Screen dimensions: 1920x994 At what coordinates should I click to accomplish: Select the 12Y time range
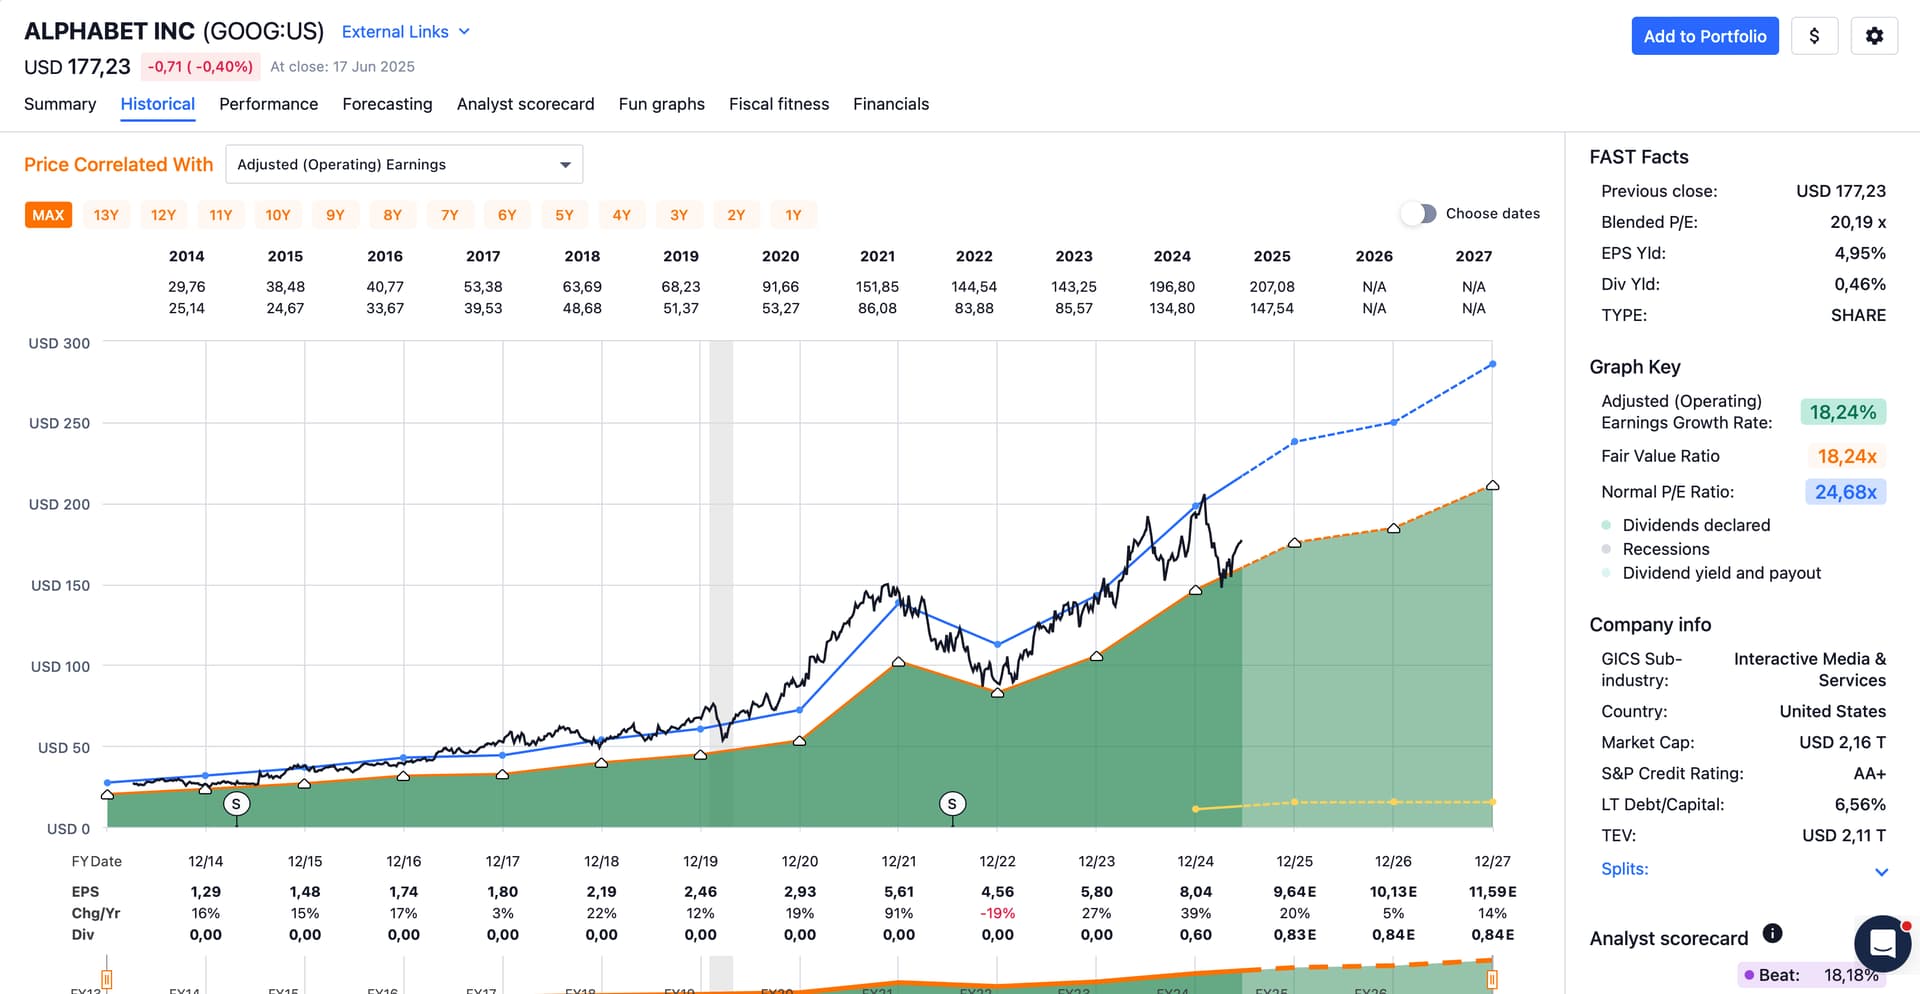click(163, 215)
